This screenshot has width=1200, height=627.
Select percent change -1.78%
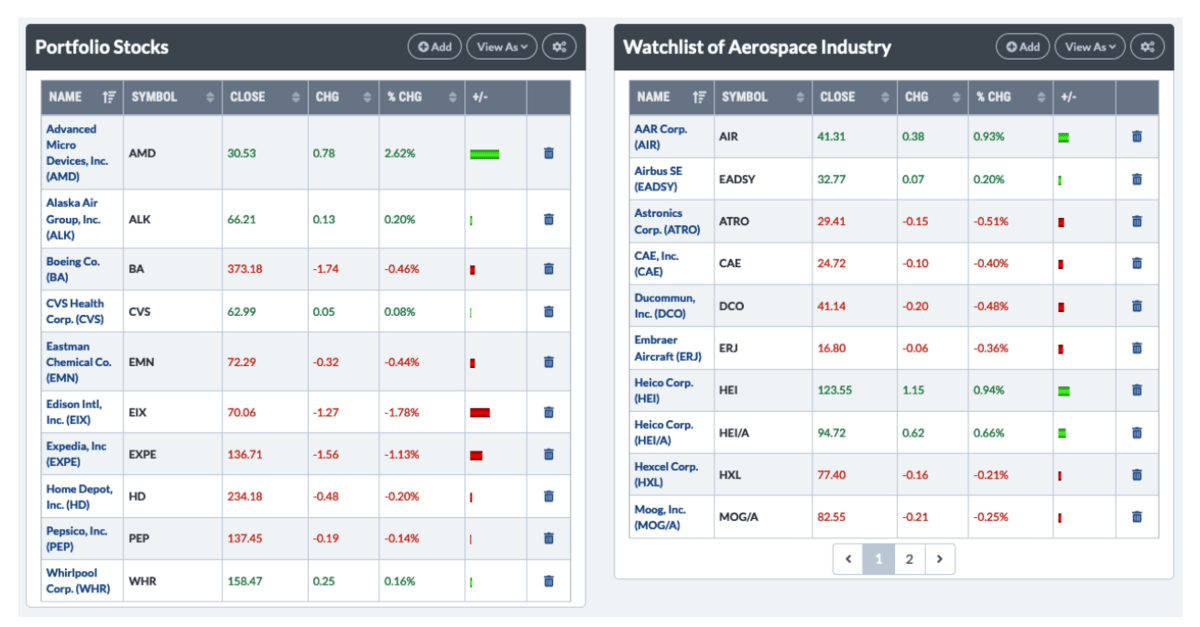click(404, 412)
